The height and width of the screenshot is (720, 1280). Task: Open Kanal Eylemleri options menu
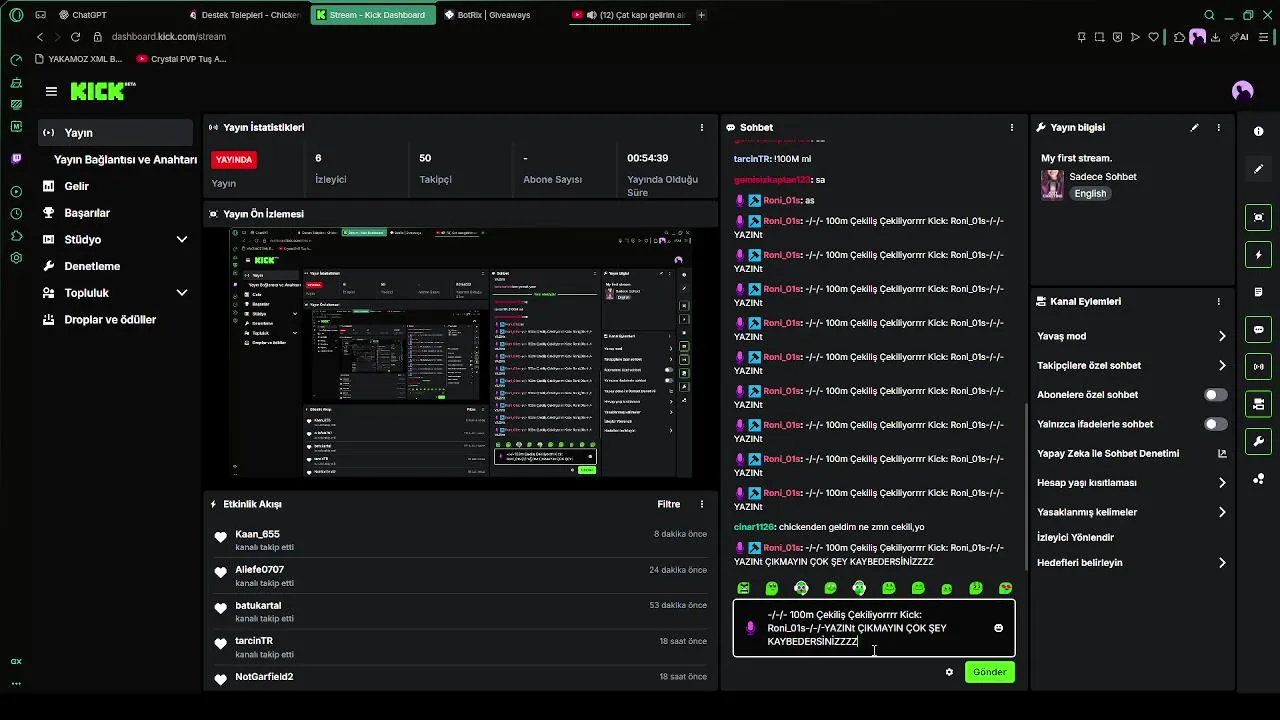click(1218, 301)
